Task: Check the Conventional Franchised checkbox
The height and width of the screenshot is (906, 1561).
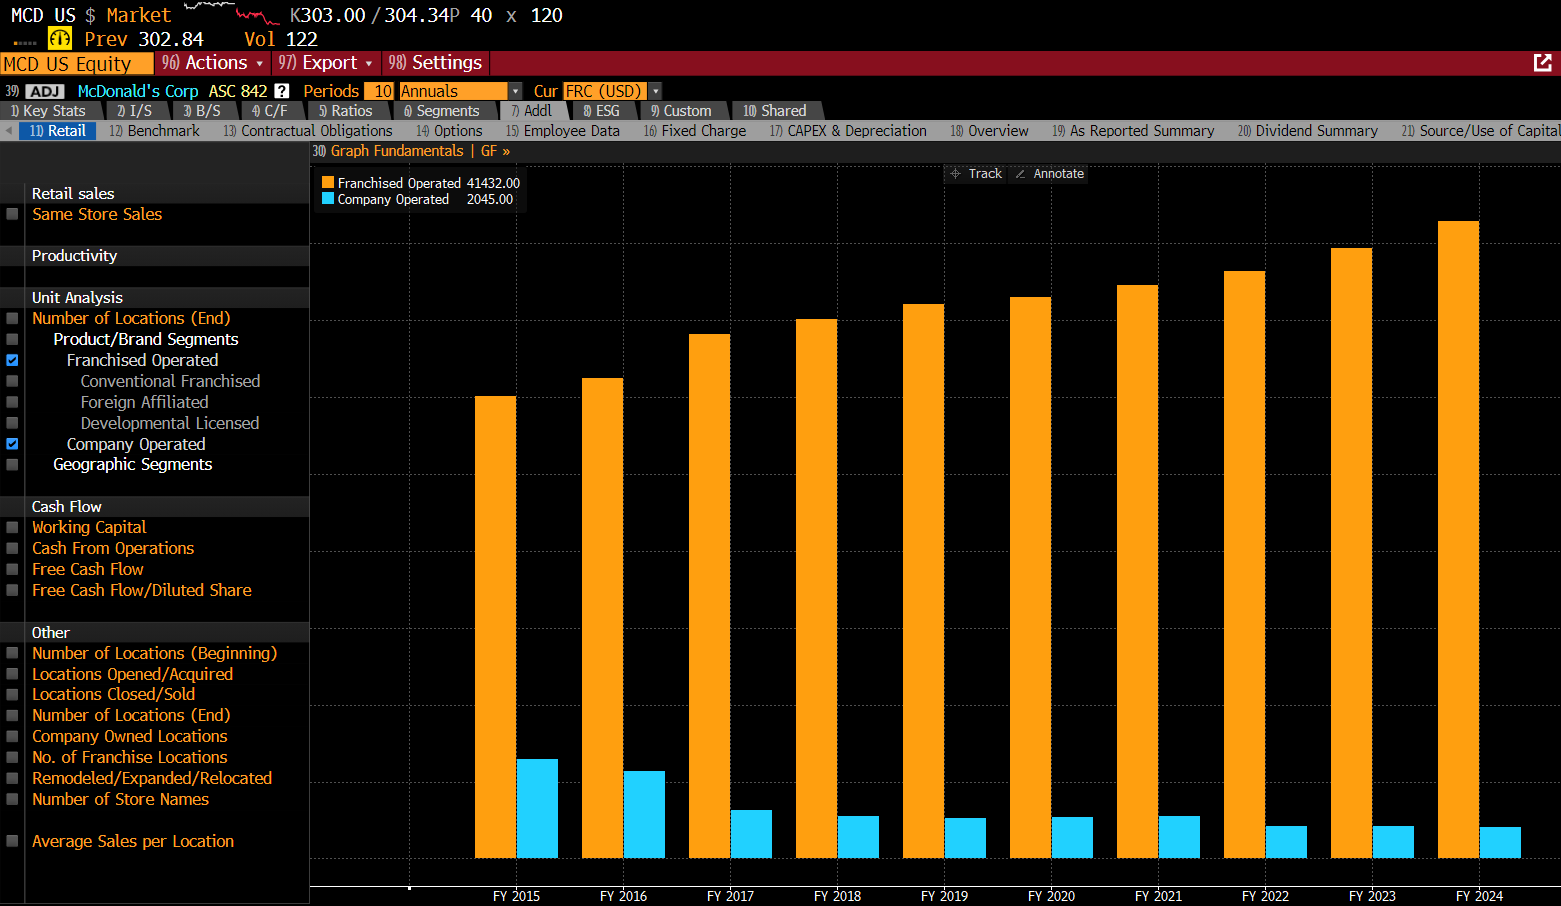Action: (x=12, y=381)
